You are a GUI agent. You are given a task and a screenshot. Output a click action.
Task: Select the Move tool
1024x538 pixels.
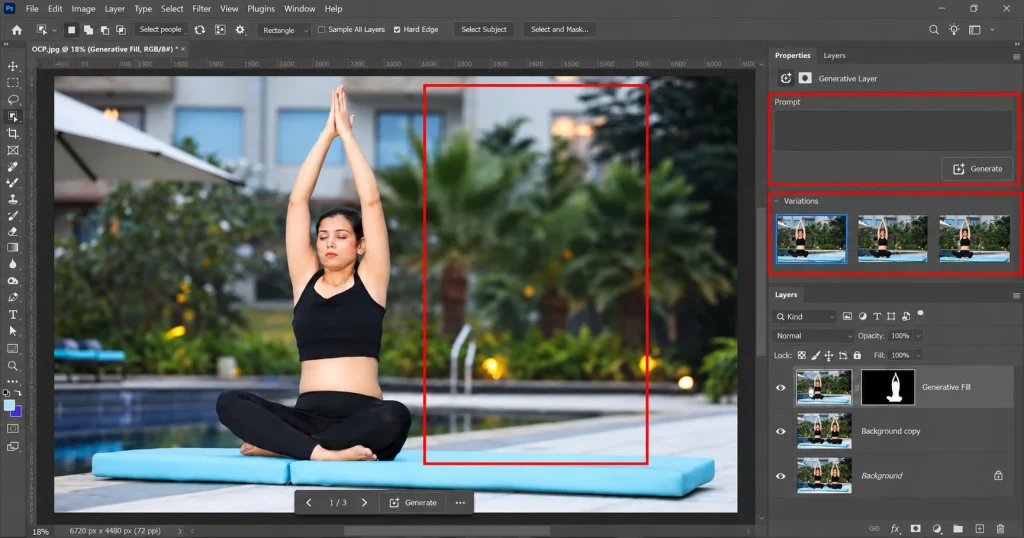(x=13, y=67)
